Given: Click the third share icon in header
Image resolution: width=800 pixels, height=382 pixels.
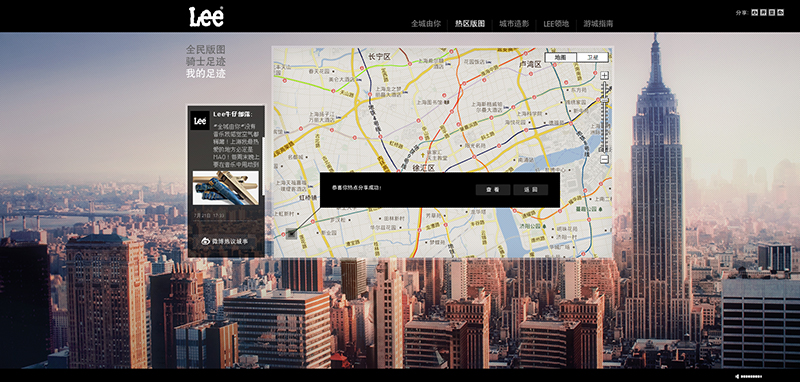Looking at the screenshot, I should pos(772,13).
